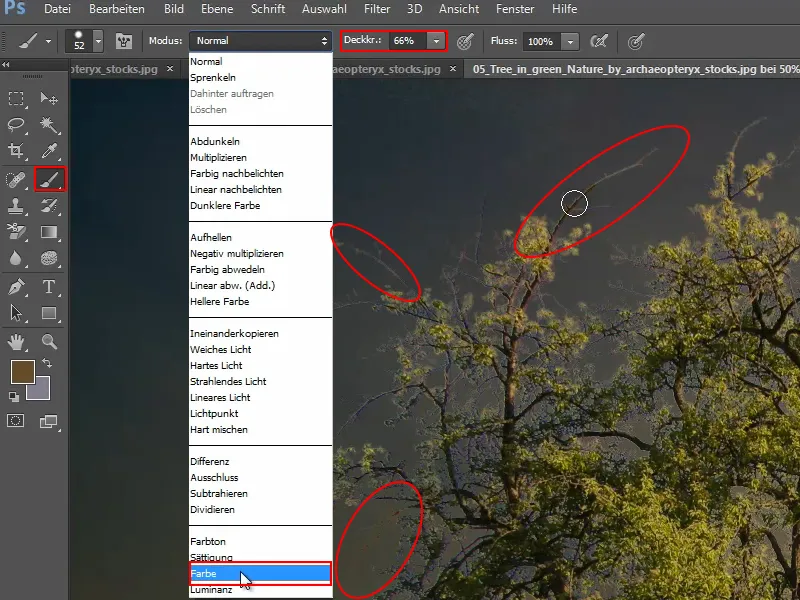
Task: Select the Rectangular Marquee tool
Action: pos(16,98)
